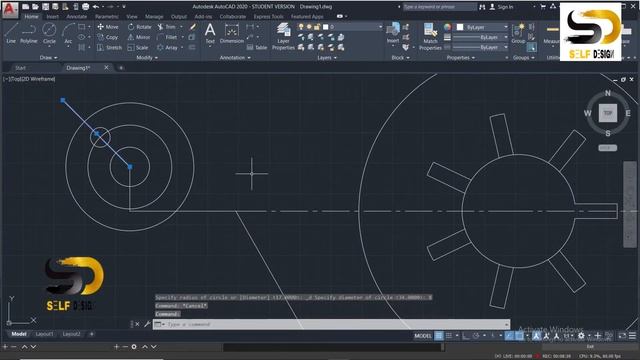Toggle polar tracking in status bar
Image resolution: width=640 pixels, height=360 pixels.
(476, 336)
